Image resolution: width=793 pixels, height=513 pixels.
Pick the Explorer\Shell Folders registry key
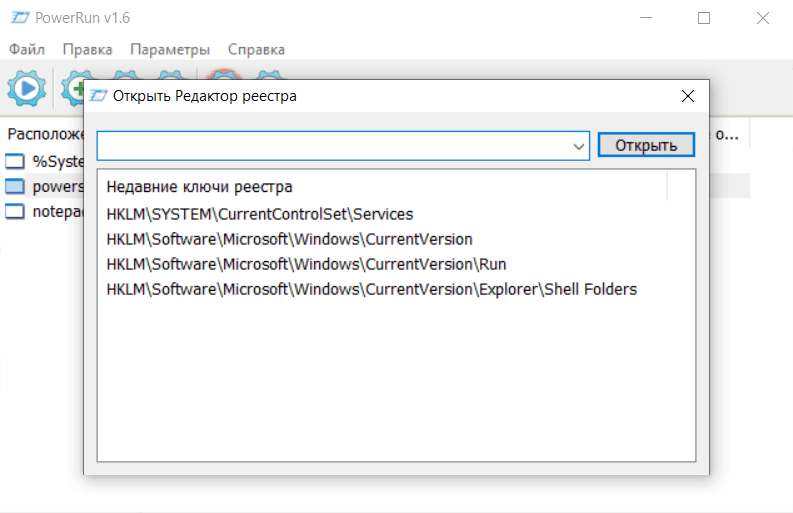[x=371, y=289]
